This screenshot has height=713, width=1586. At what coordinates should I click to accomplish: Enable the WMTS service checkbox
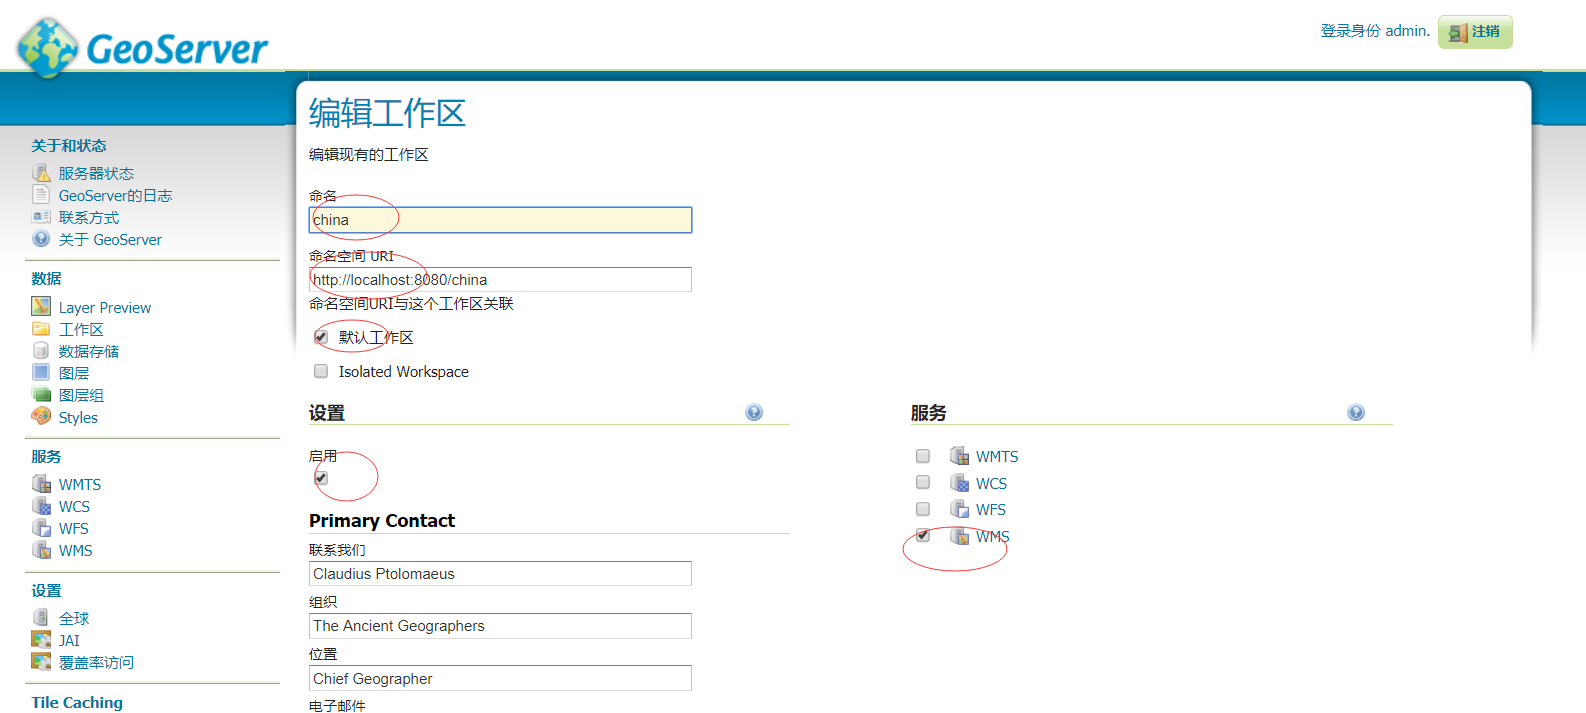click(923, 456)
